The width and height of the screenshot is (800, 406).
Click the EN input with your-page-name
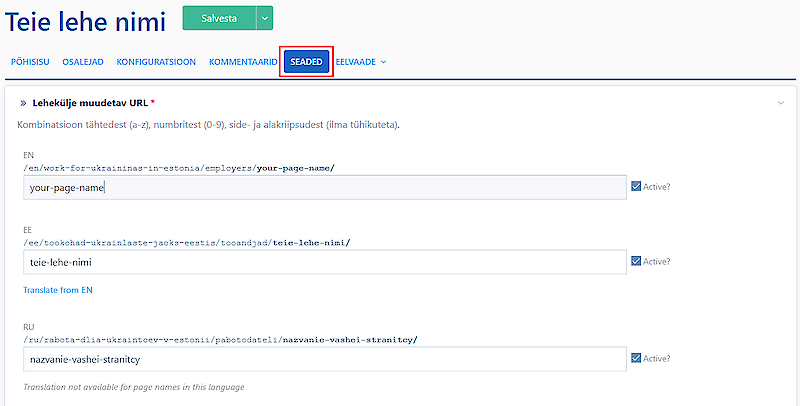(324, 187)
